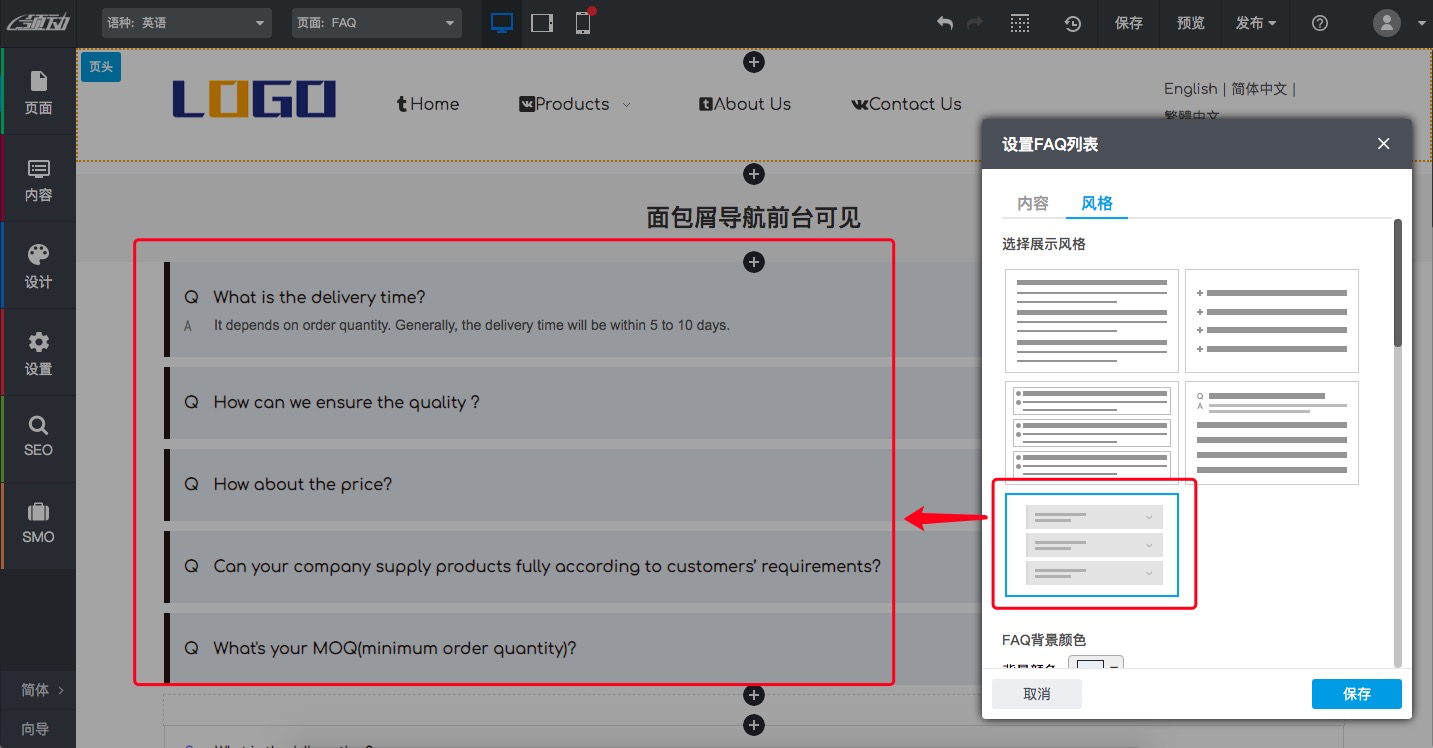
Task: Select the Q and A style thumbnail
Action: pos(1272,433)
